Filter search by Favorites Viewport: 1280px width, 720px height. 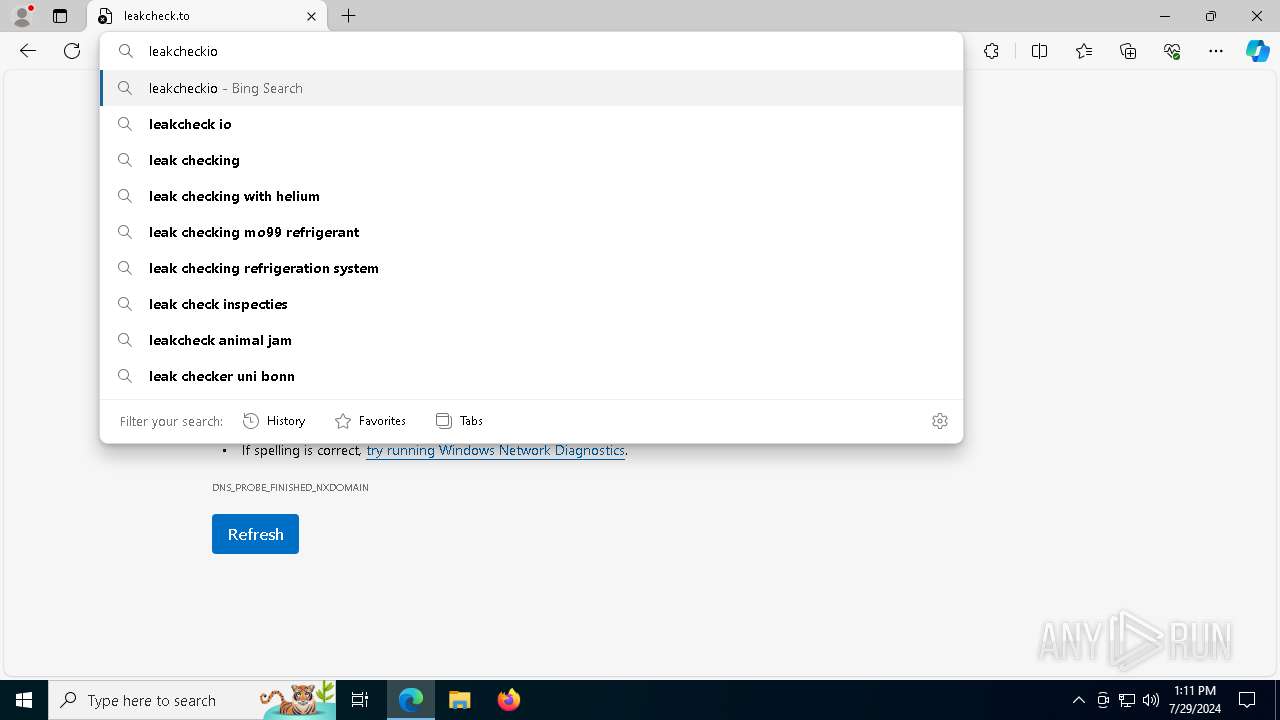(370, 421)
